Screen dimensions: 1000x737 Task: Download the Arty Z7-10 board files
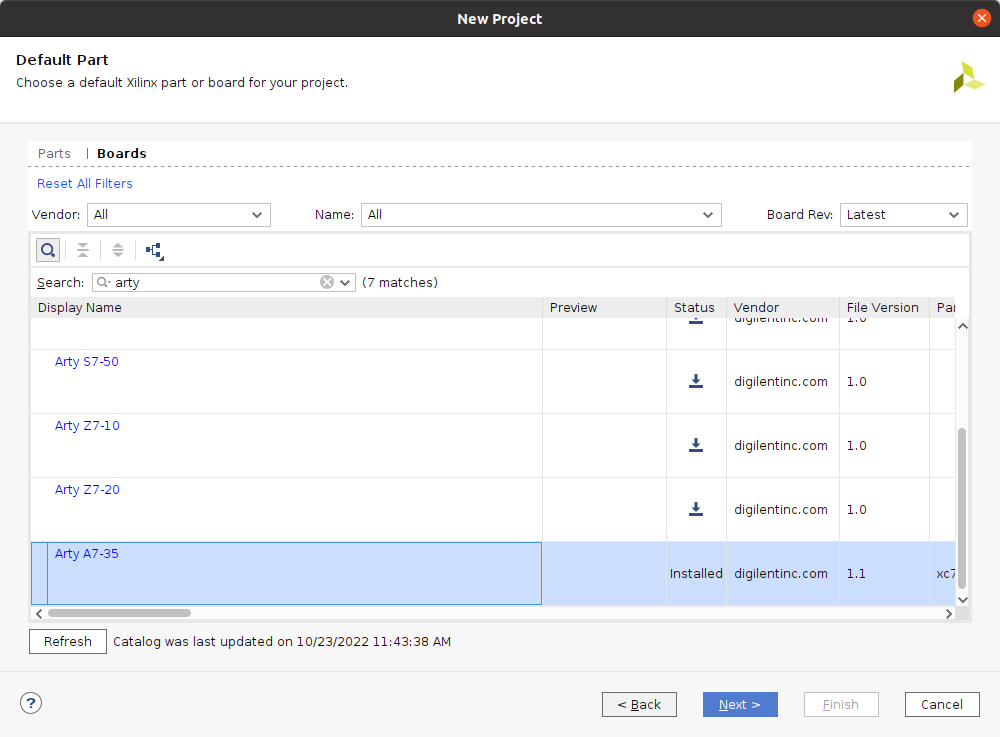(x=696, y=445)
